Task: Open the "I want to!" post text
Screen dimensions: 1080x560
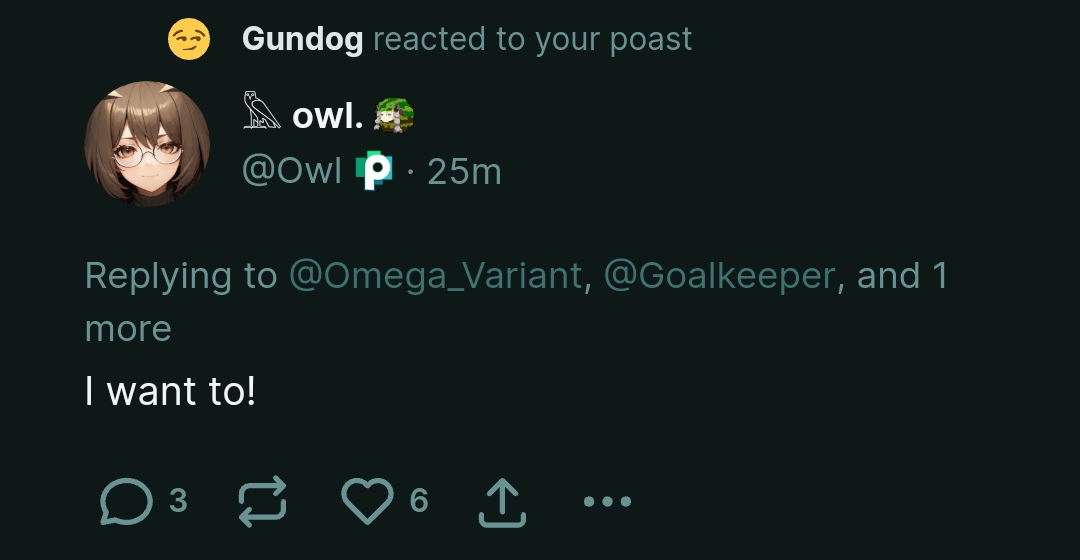Action: pos(170,392)
